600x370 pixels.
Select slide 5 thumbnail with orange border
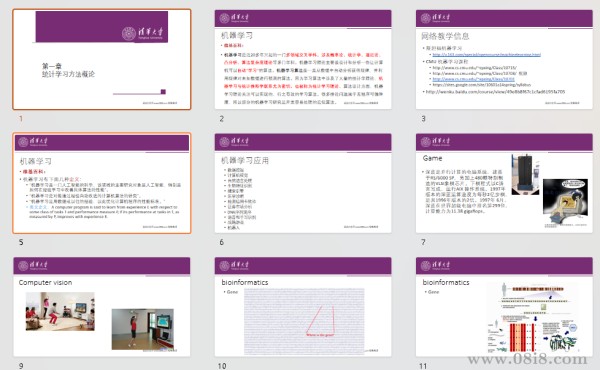pyautogui.click(x=102, y=183)
